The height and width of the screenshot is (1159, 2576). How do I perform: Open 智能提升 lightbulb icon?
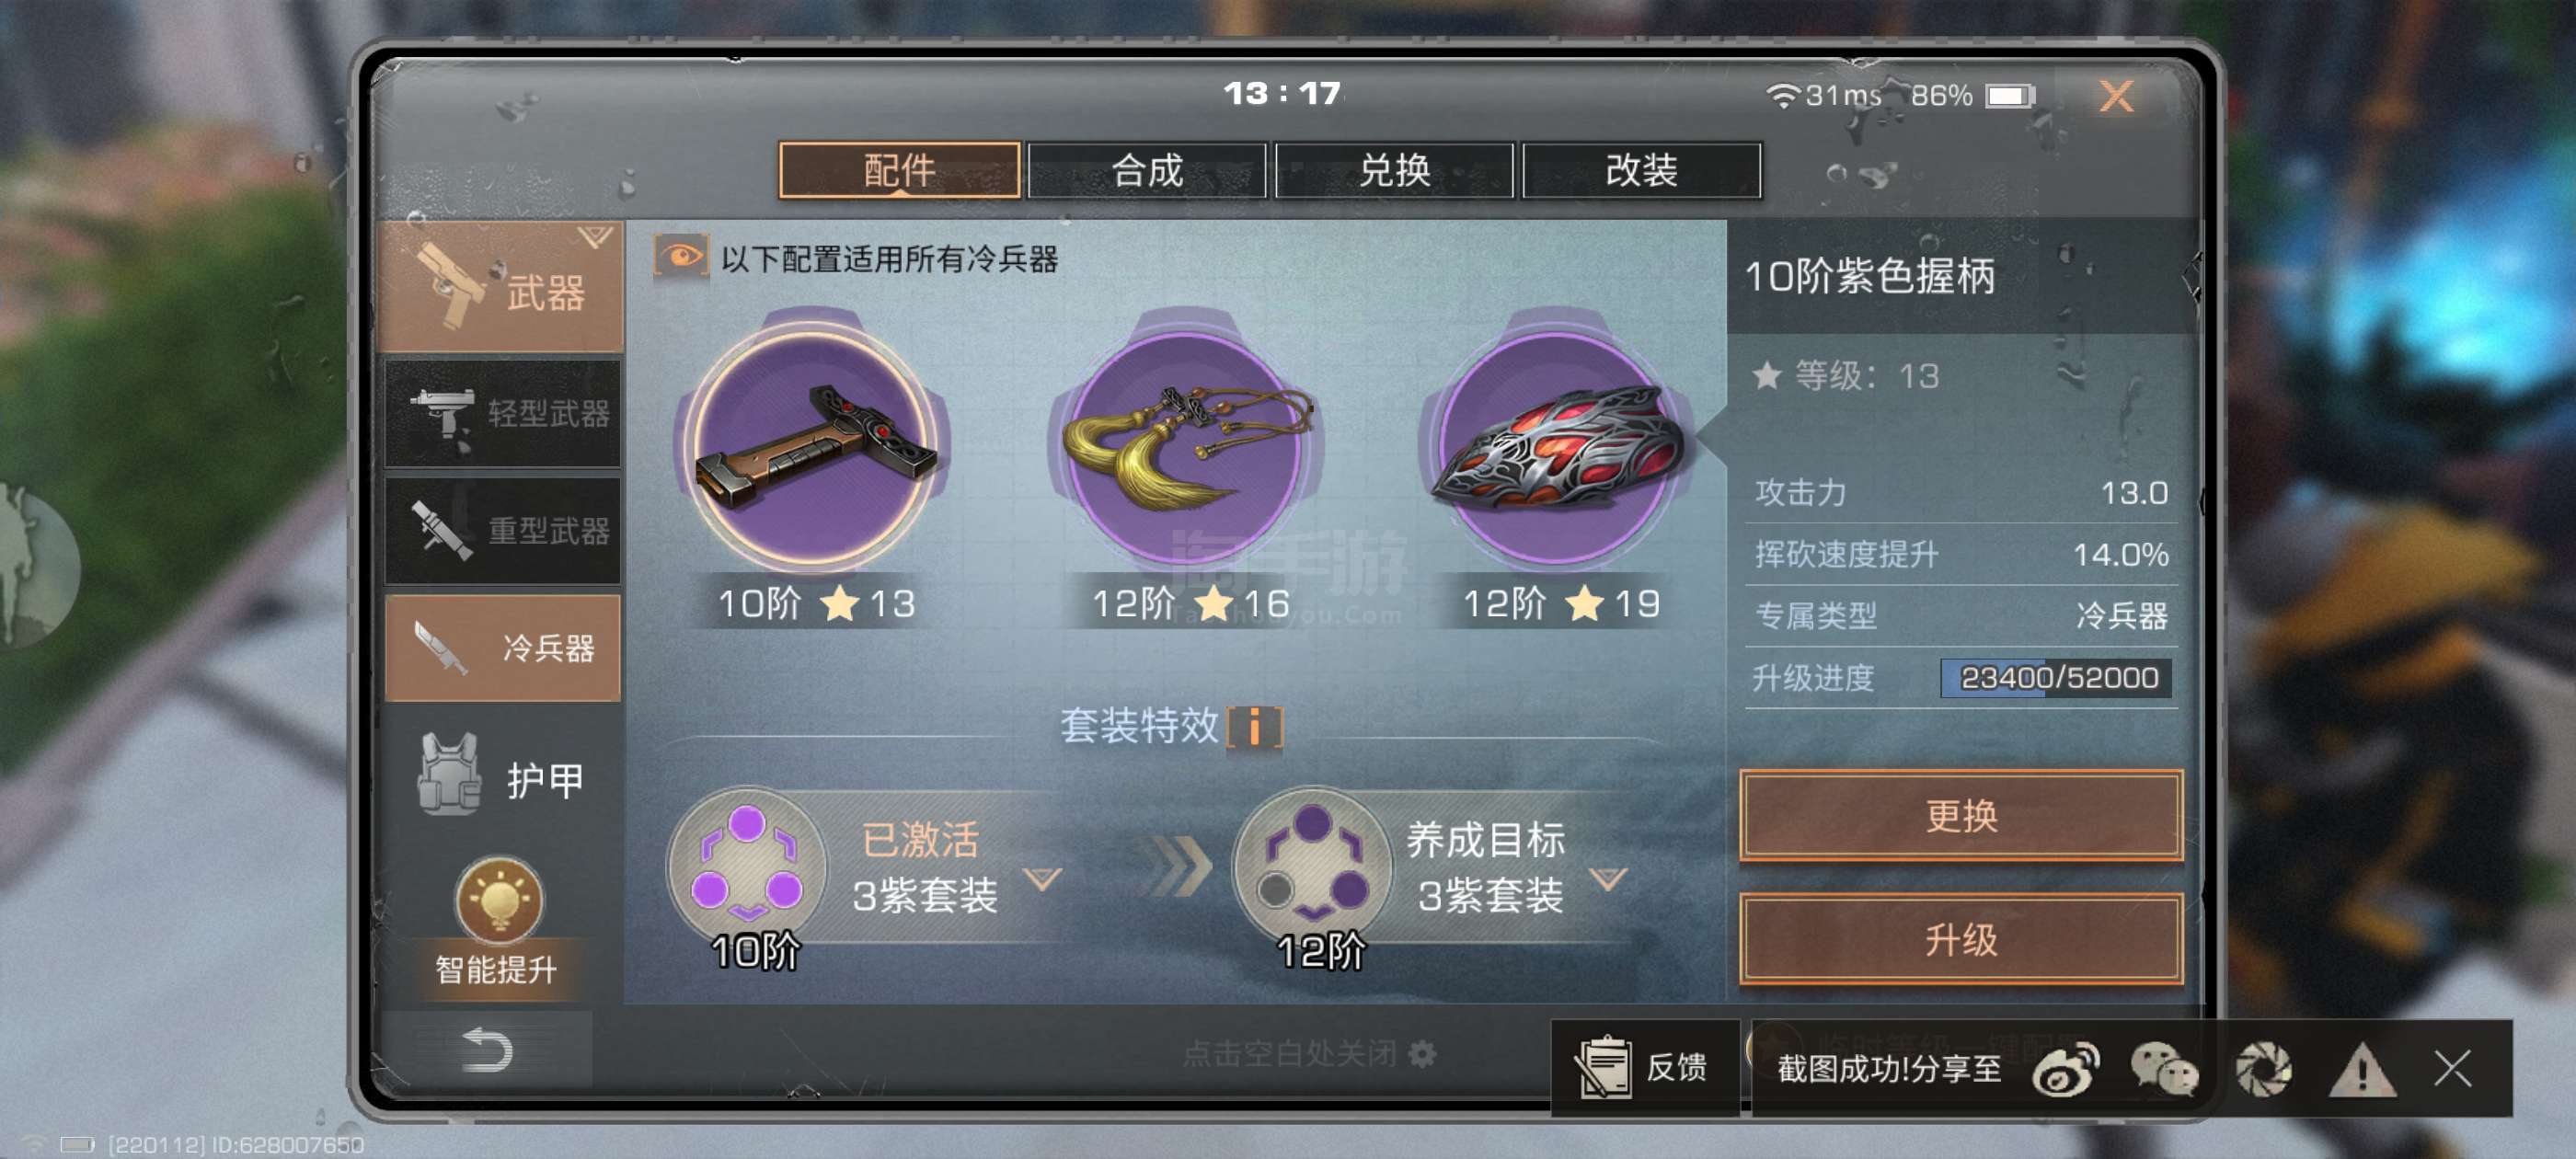(499, 900)
